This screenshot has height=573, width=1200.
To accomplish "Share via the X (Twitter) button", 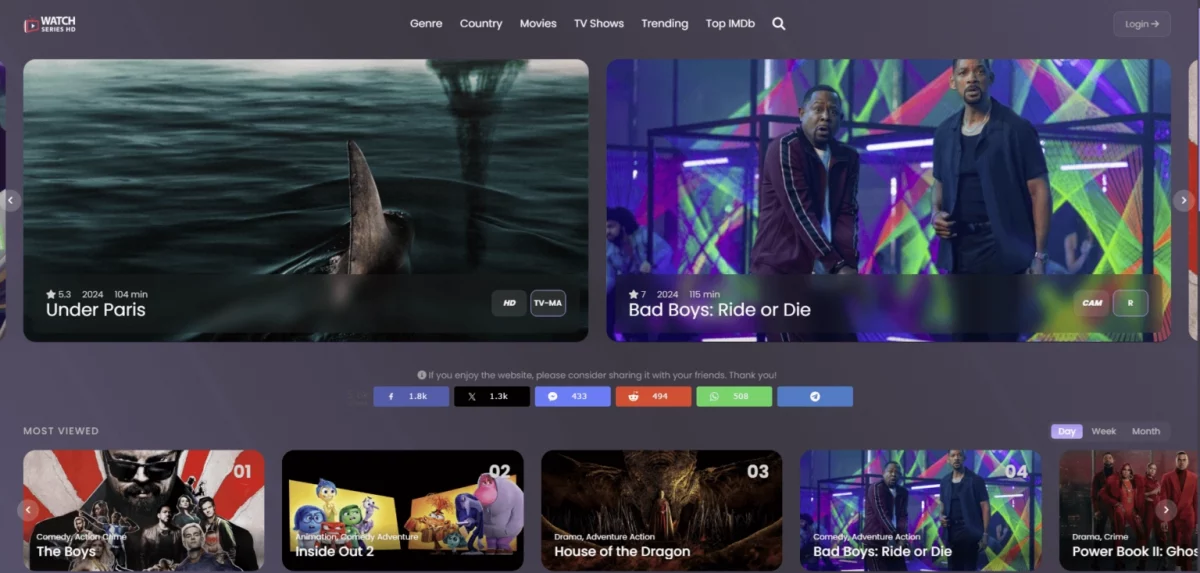I will click(491, 397).
